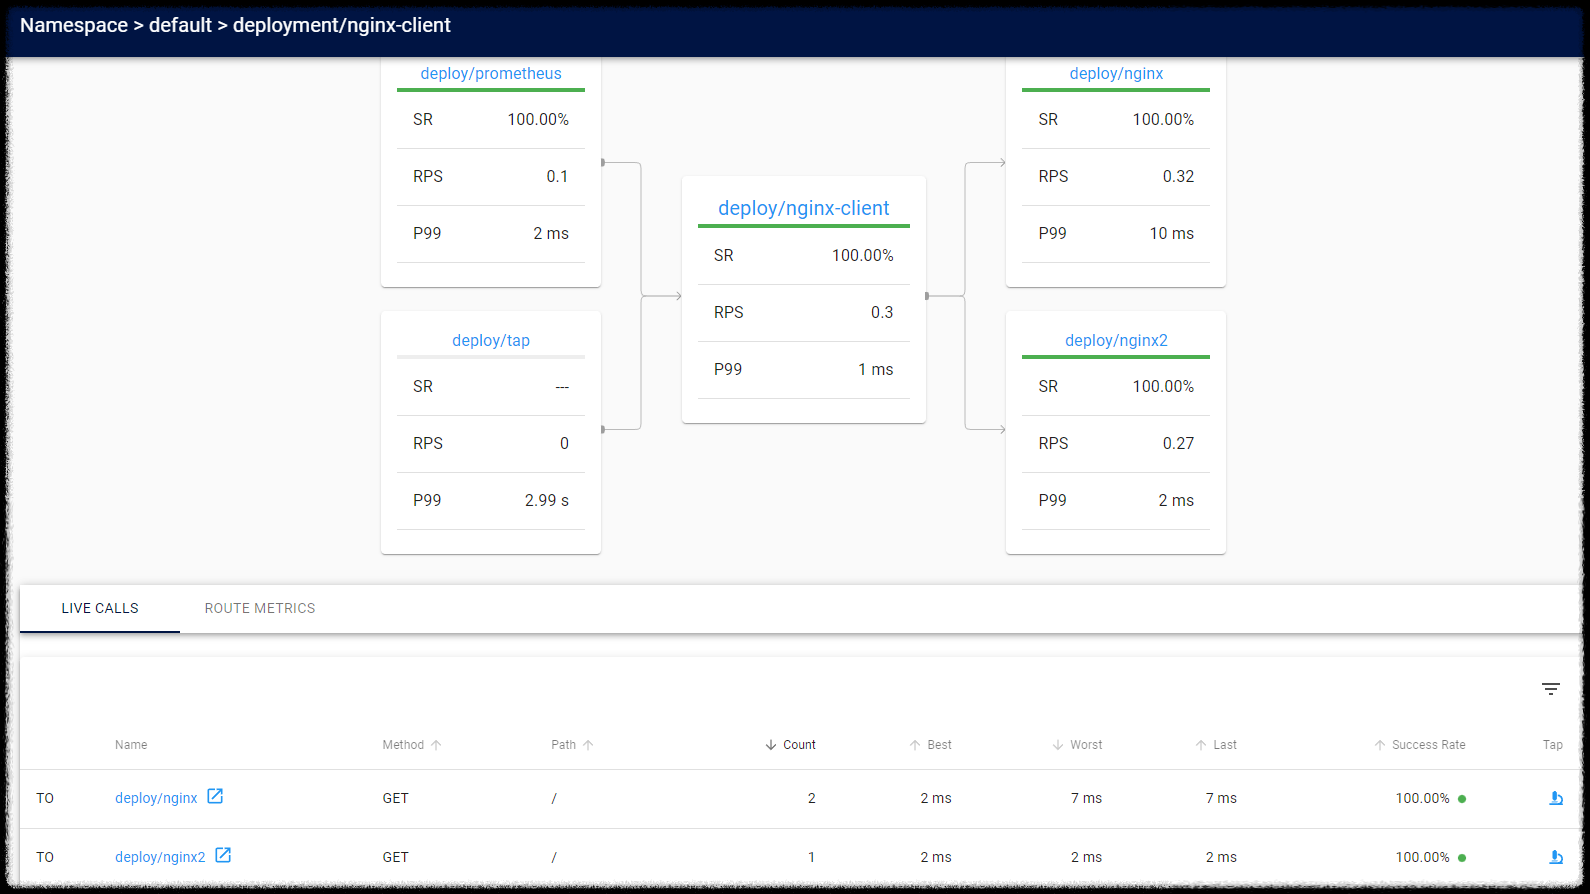Sort by Last latency column
Screen dimensions: 1590x894
(x=1216, y=745)
